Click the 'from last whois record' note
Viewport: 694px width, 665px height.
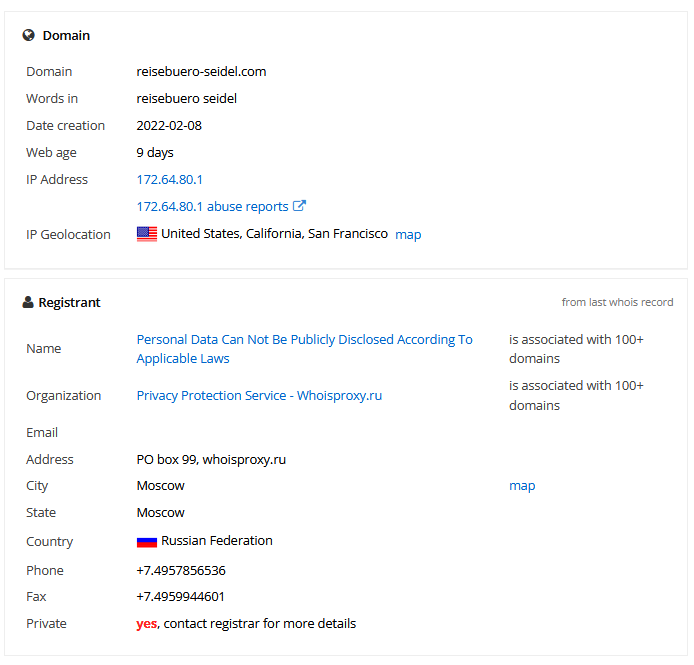617,302
